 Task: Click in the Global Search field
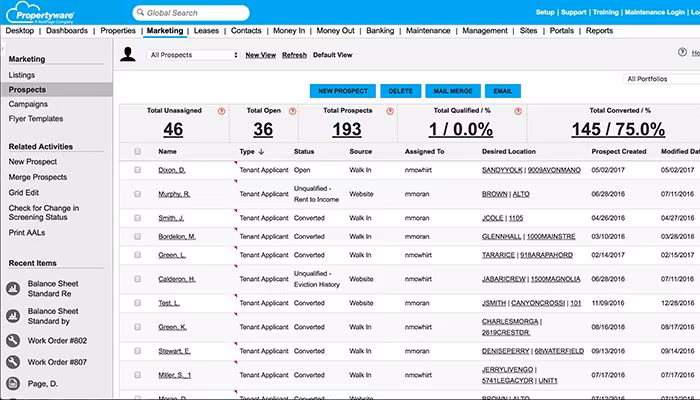pos(191,13)
